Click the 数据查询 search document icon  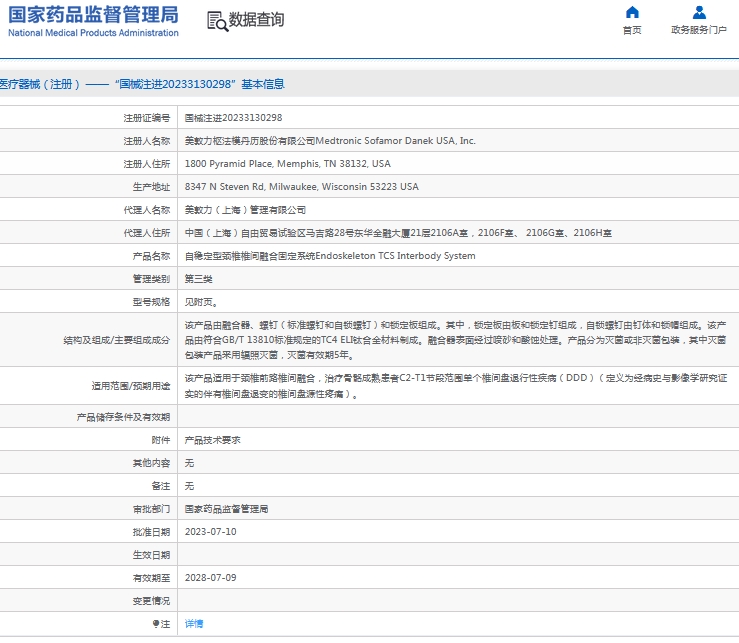click(x=217, y=21)
